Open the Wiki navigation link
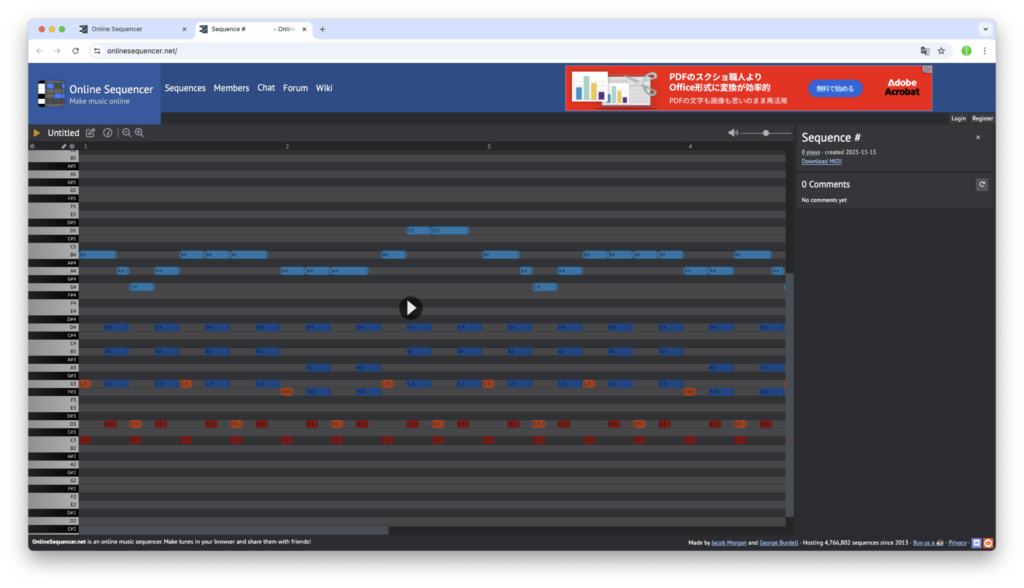Screen dimensions: 1024x588 point(324,88)
